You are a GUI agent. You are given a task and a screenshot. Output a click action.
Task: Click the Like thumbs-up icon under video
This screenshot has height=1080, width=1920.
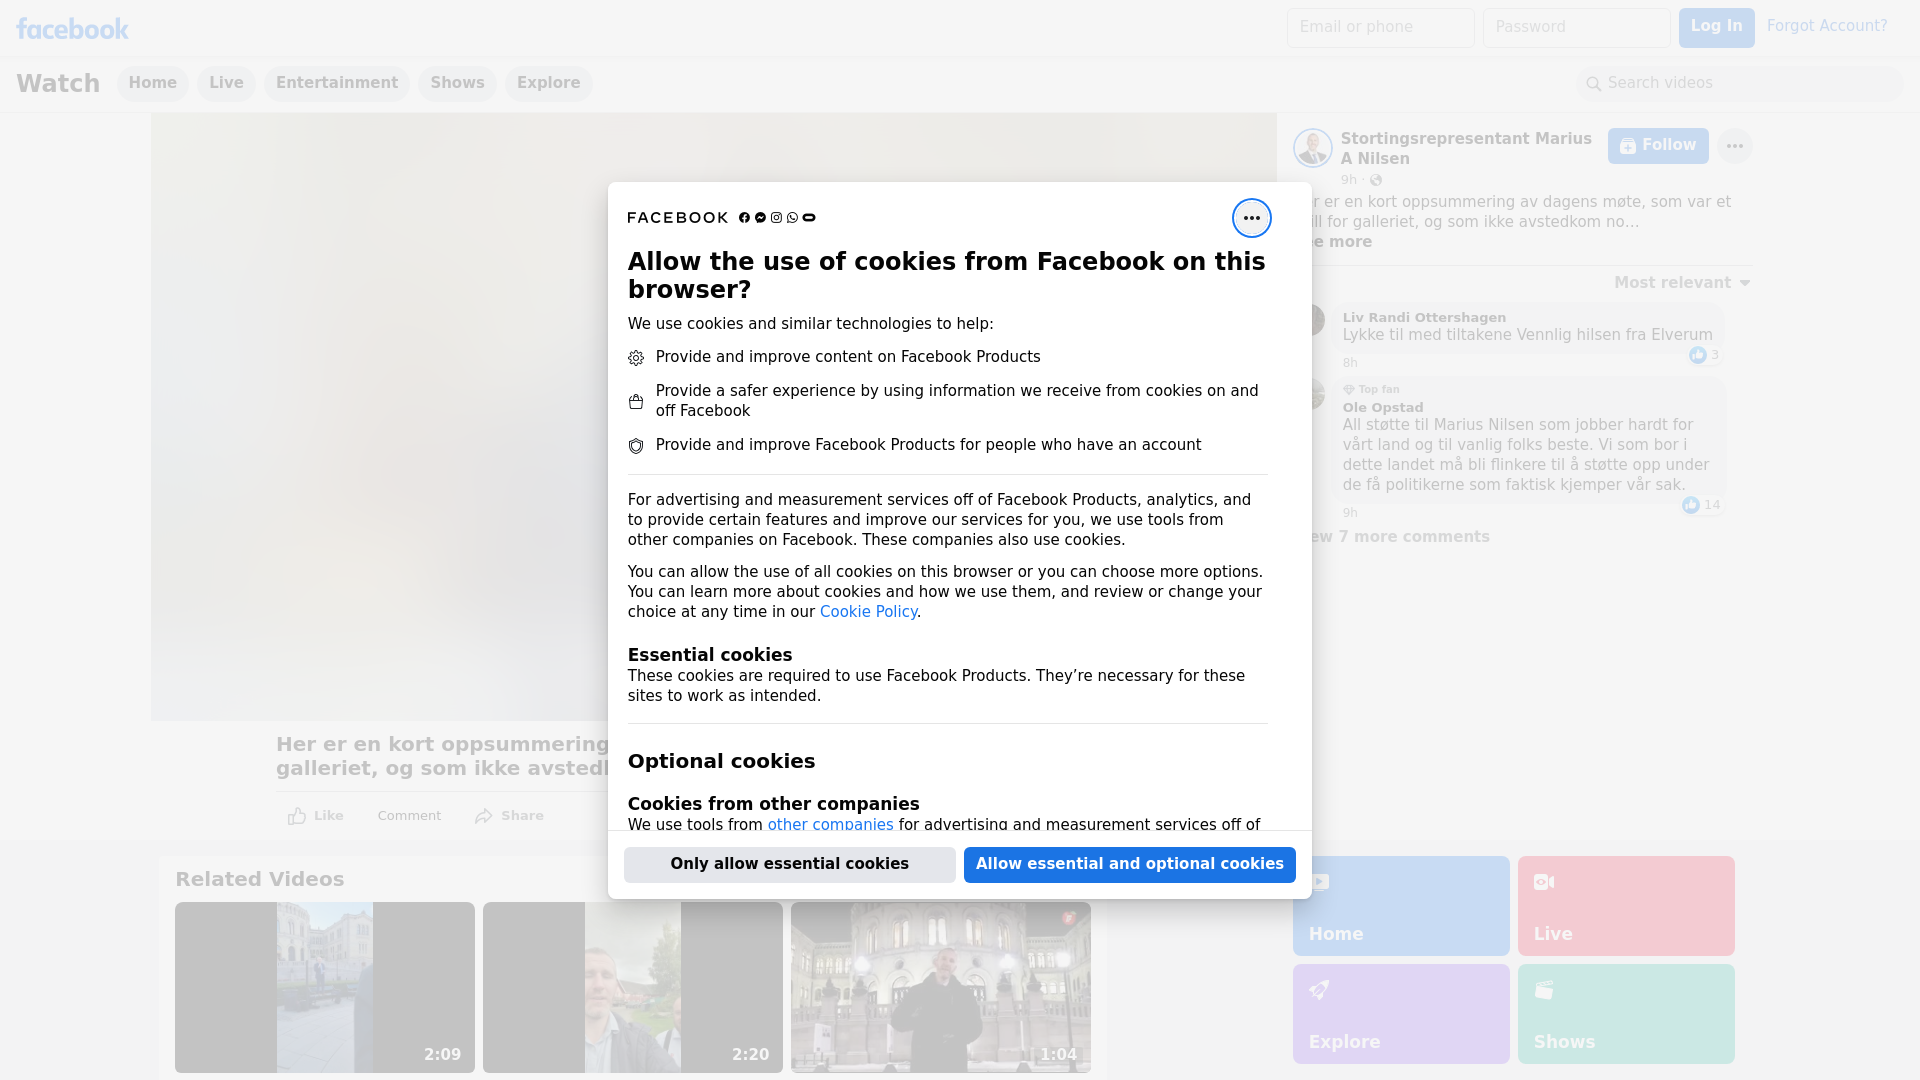[297, 816]
